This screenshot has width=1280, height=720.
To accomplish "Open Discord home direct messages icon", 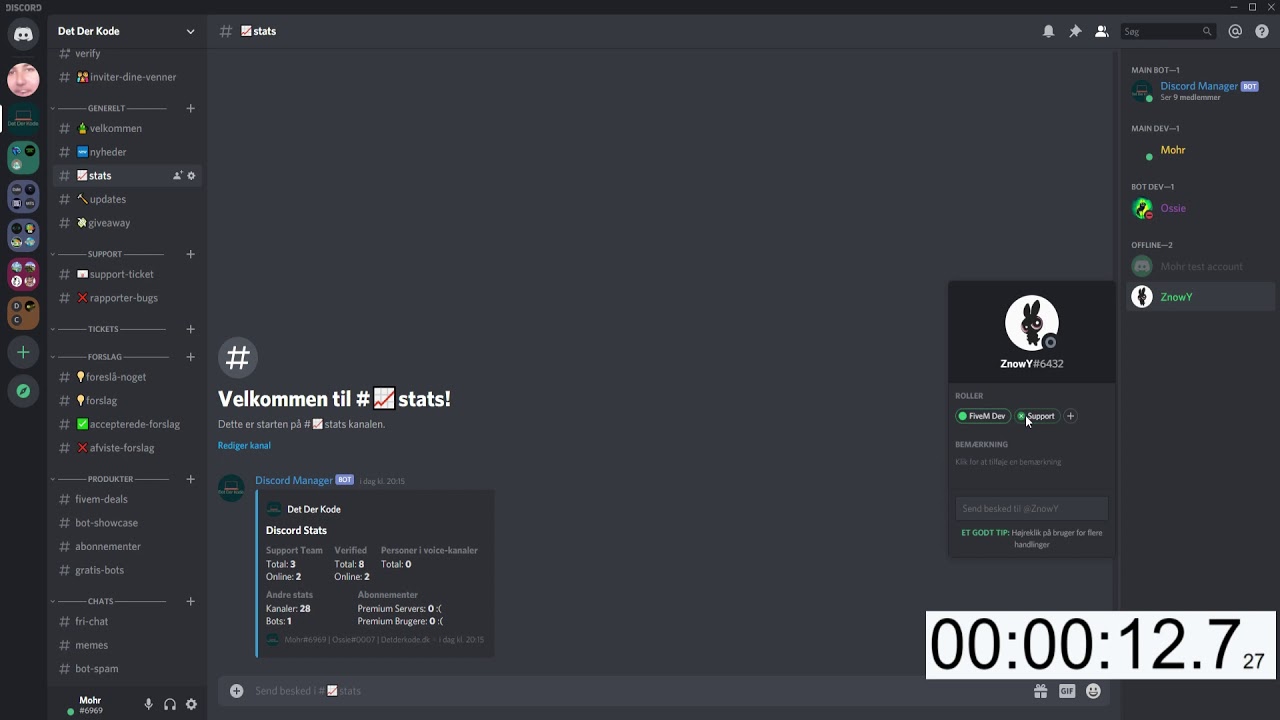I will [x=23, y=35].
